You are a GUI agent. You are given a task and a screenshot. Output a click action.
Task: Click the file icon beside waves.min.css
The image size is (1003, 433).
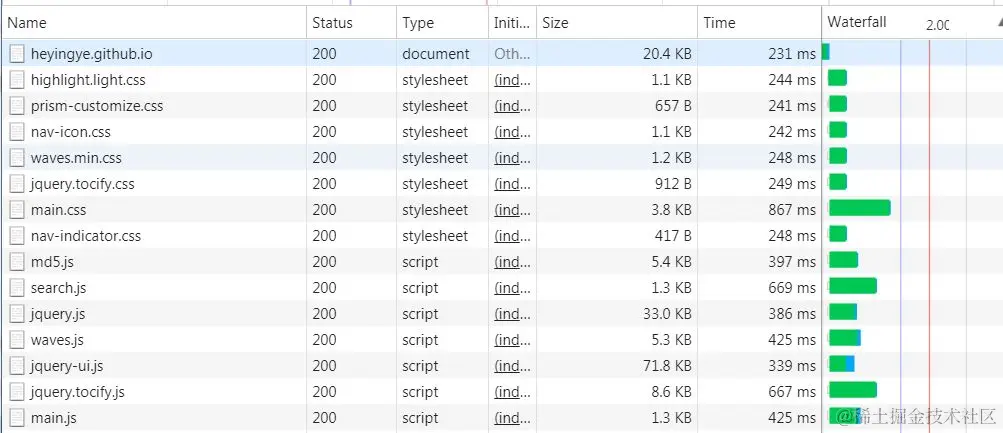(x=18, y=158)
